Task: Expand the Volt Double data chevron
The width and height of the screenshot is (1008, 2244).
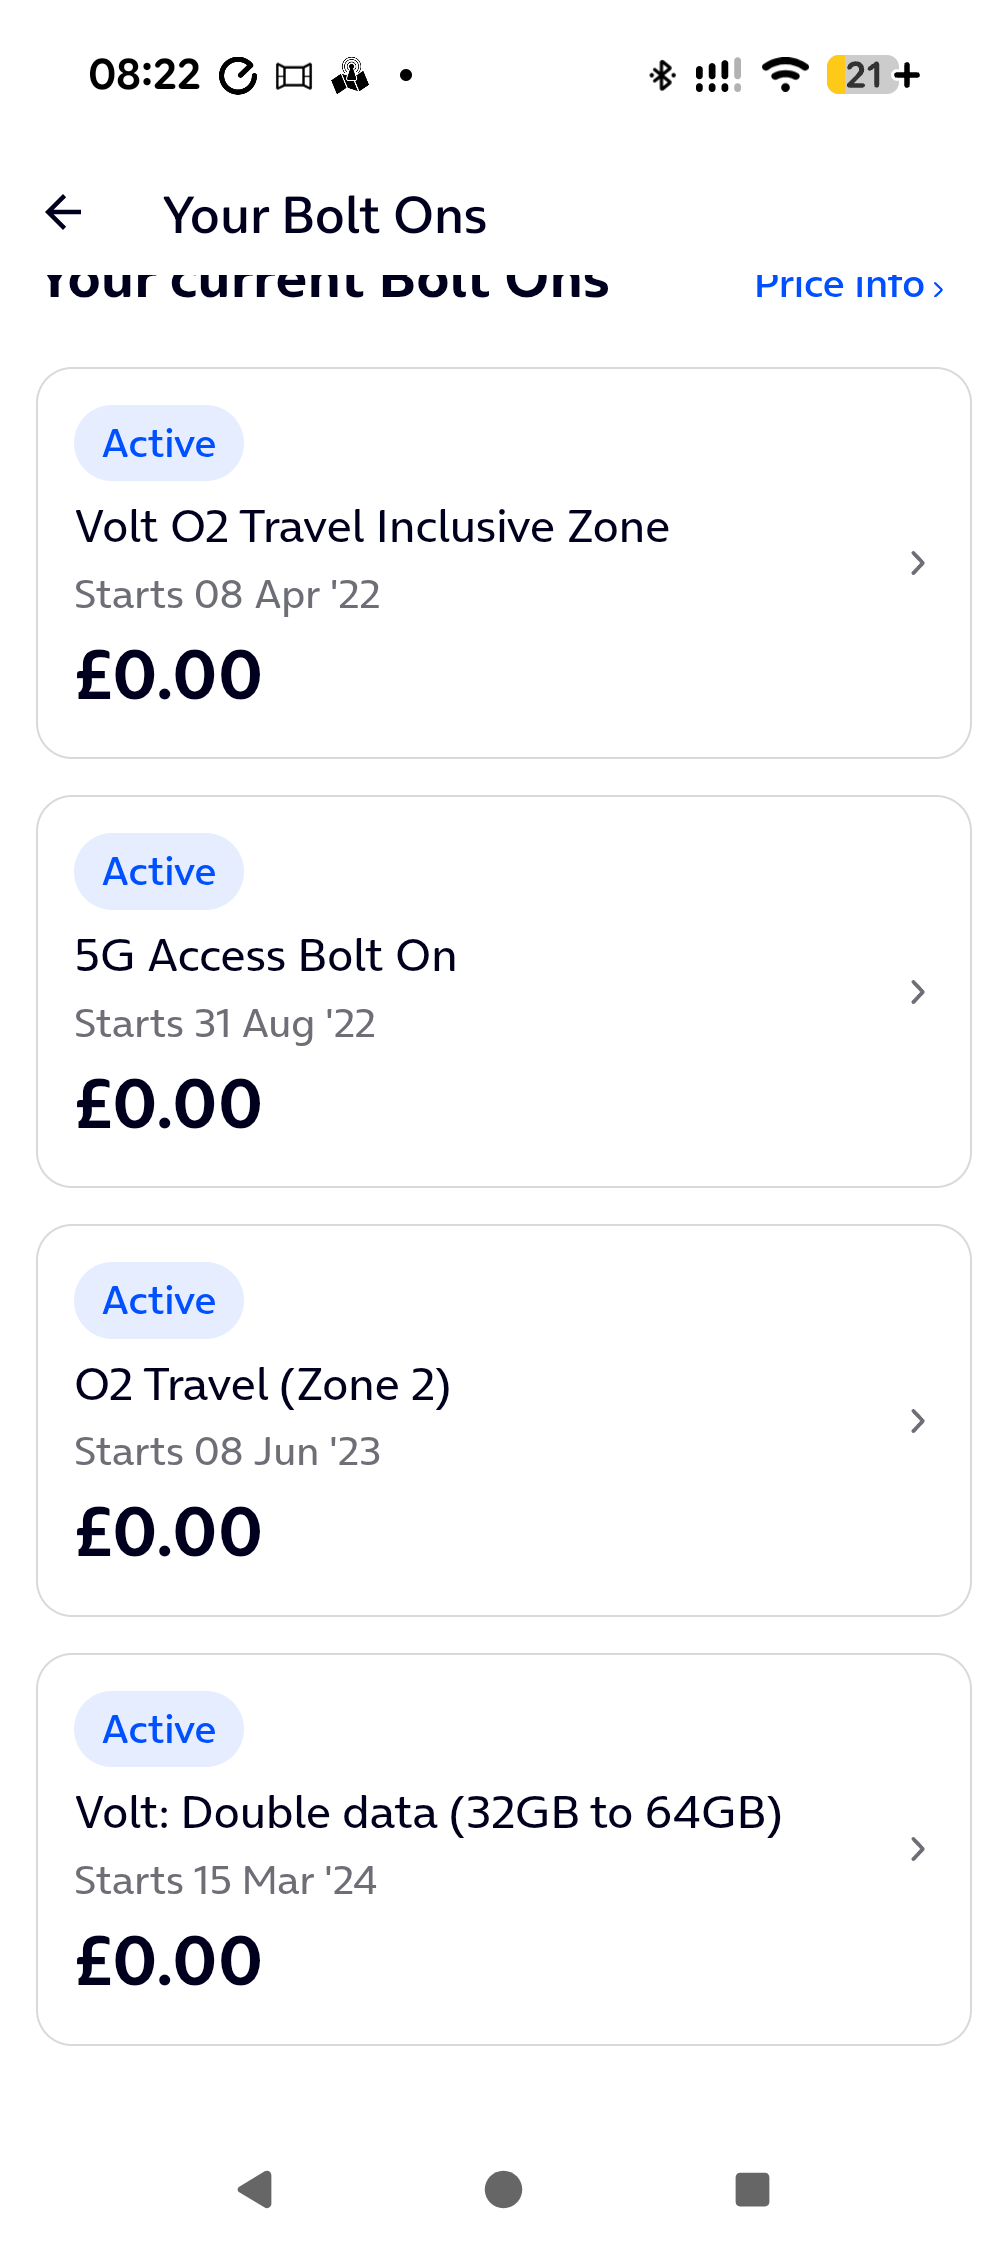Action: tap(918, 1849)
